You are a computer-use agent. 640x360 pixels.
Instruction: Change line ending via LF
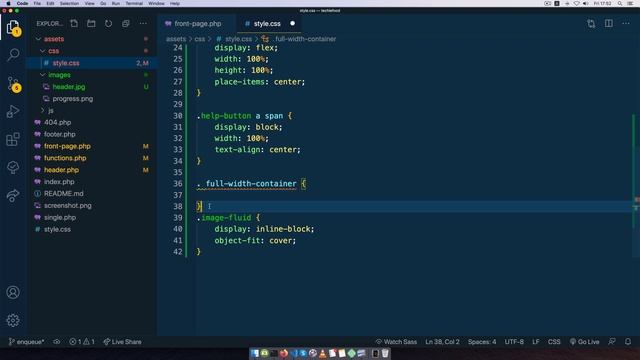coord(536,342)
